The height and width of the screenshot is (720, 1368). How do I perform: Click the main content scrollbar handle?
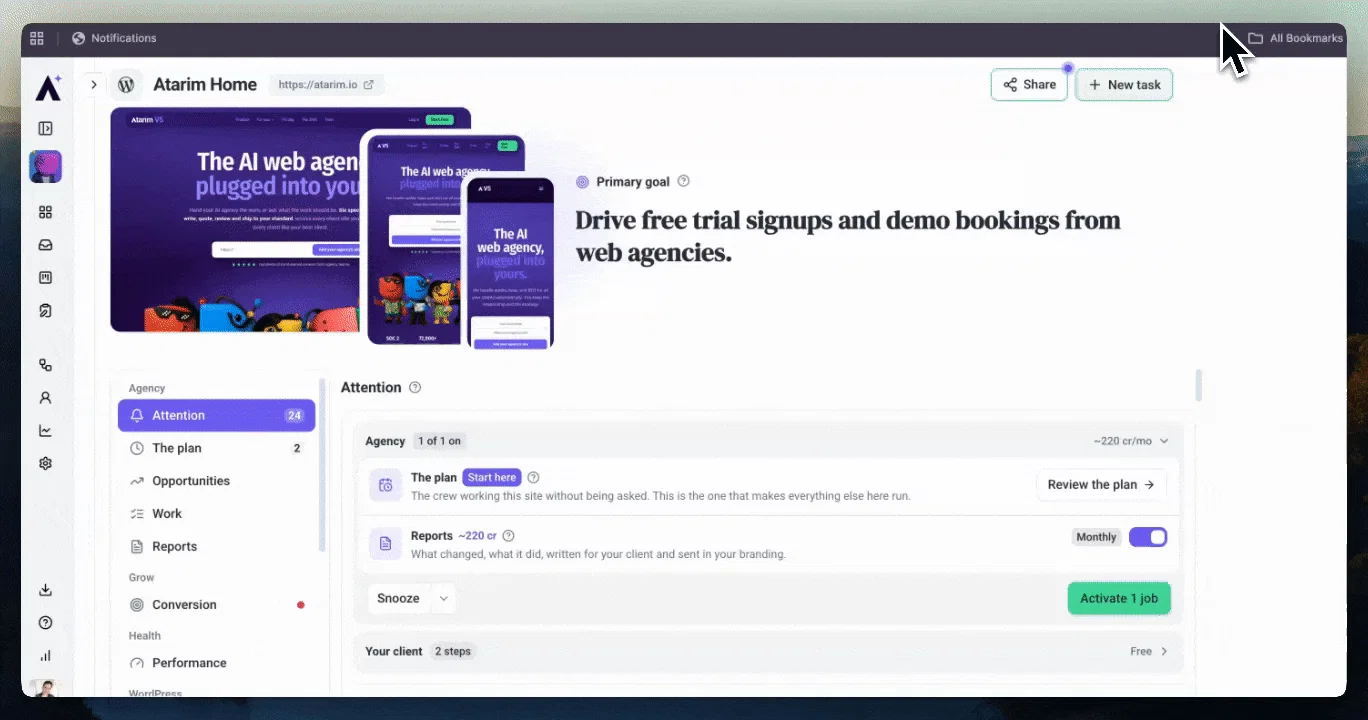click(x=1199, y=385)
